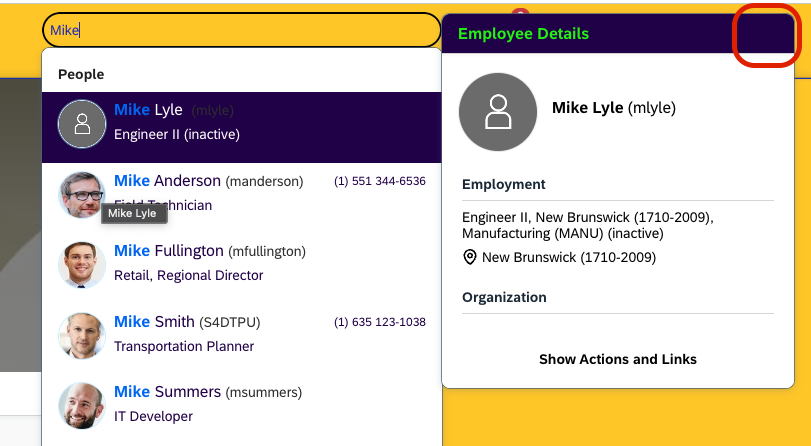This screenshot has height=446, width=811.
Task: Click Mike Anderson's profile photo
Action: click(82, 194)
